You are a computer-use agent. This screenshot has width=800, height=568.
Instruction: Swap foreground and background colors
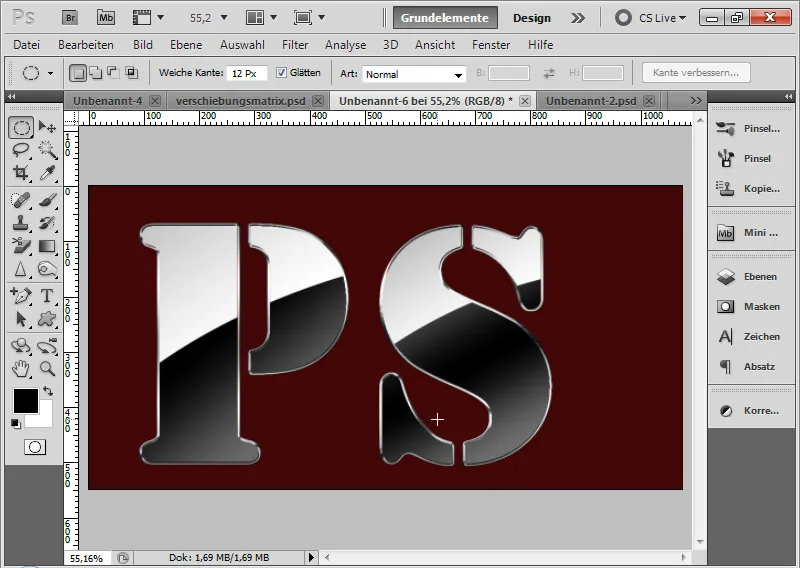pos(48,391)
